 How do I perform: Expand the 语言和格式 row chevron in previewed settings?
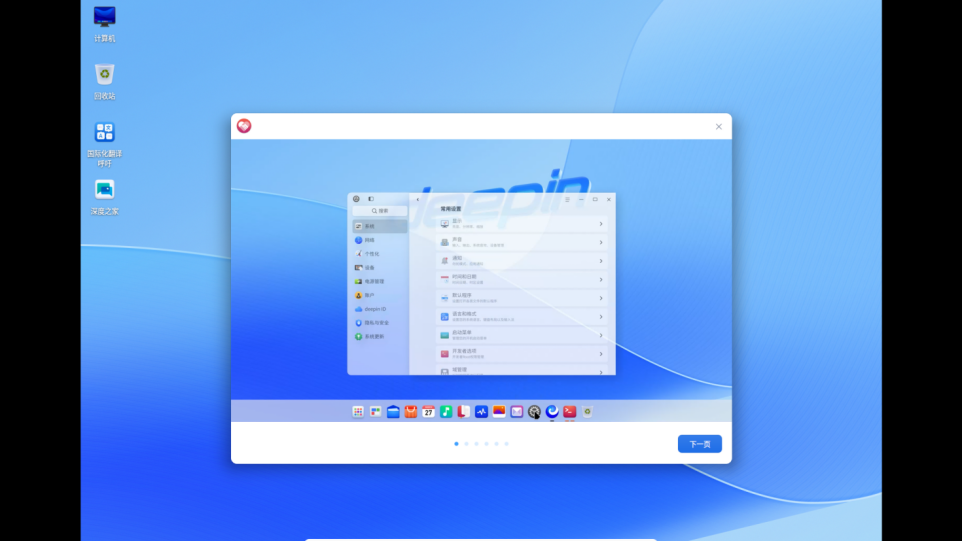pyautogui.click(x=601, y=317)
